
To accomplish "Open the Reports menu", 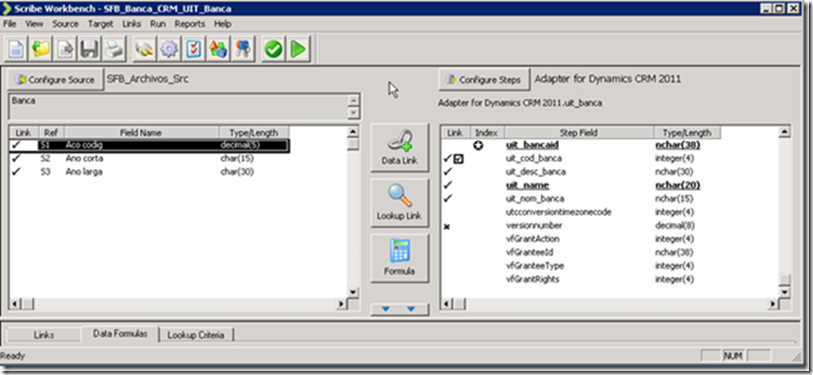I will [190, 24].
